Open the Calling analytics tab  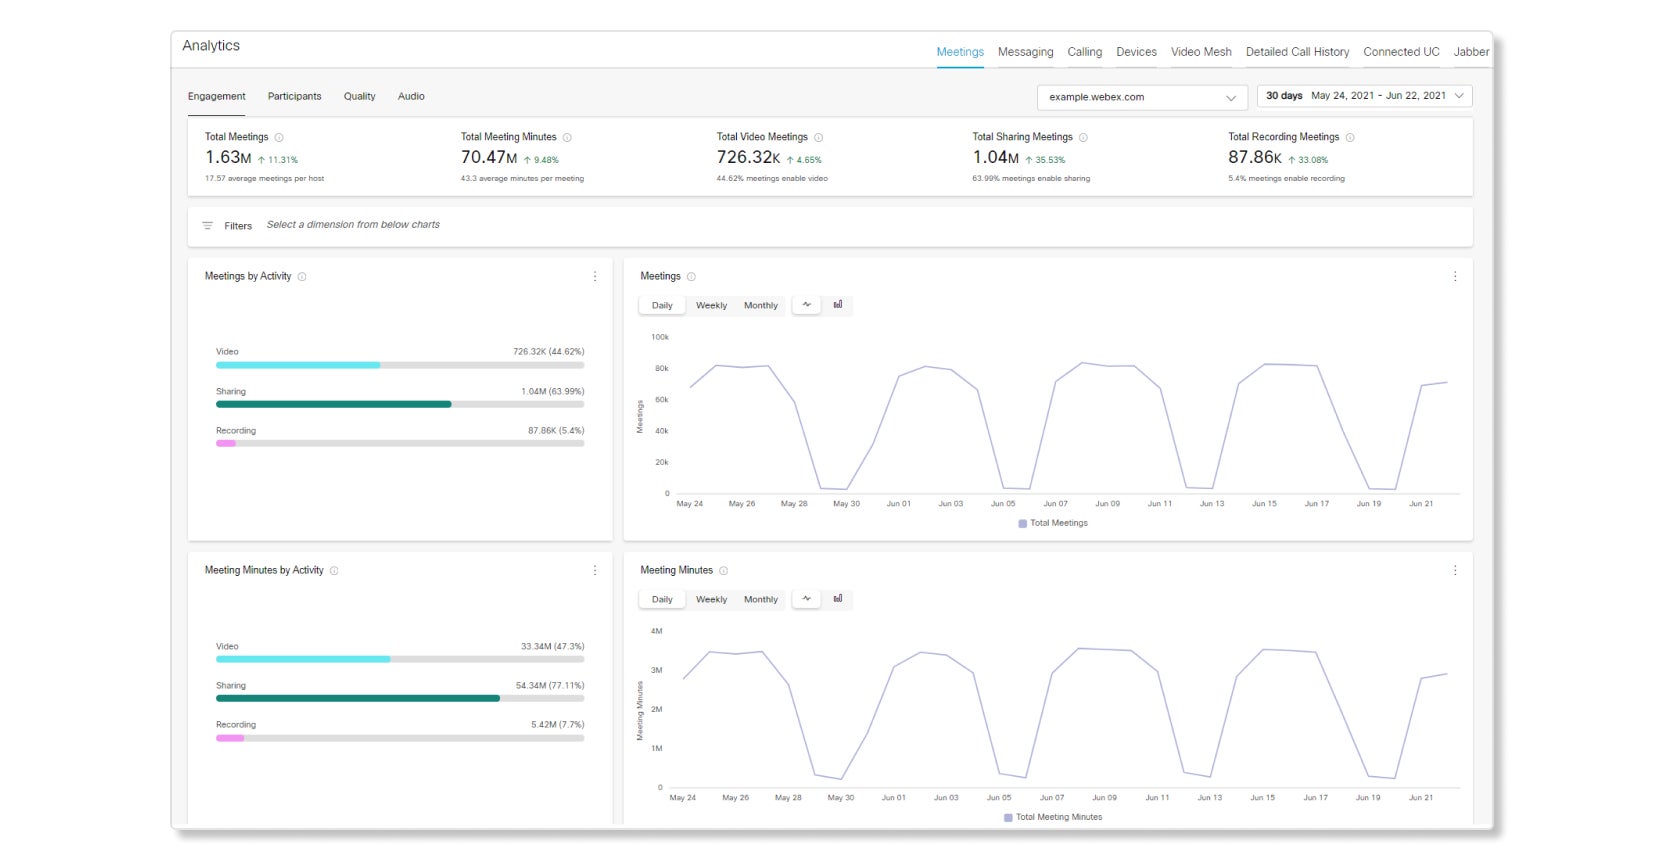tap(1084, 52)
